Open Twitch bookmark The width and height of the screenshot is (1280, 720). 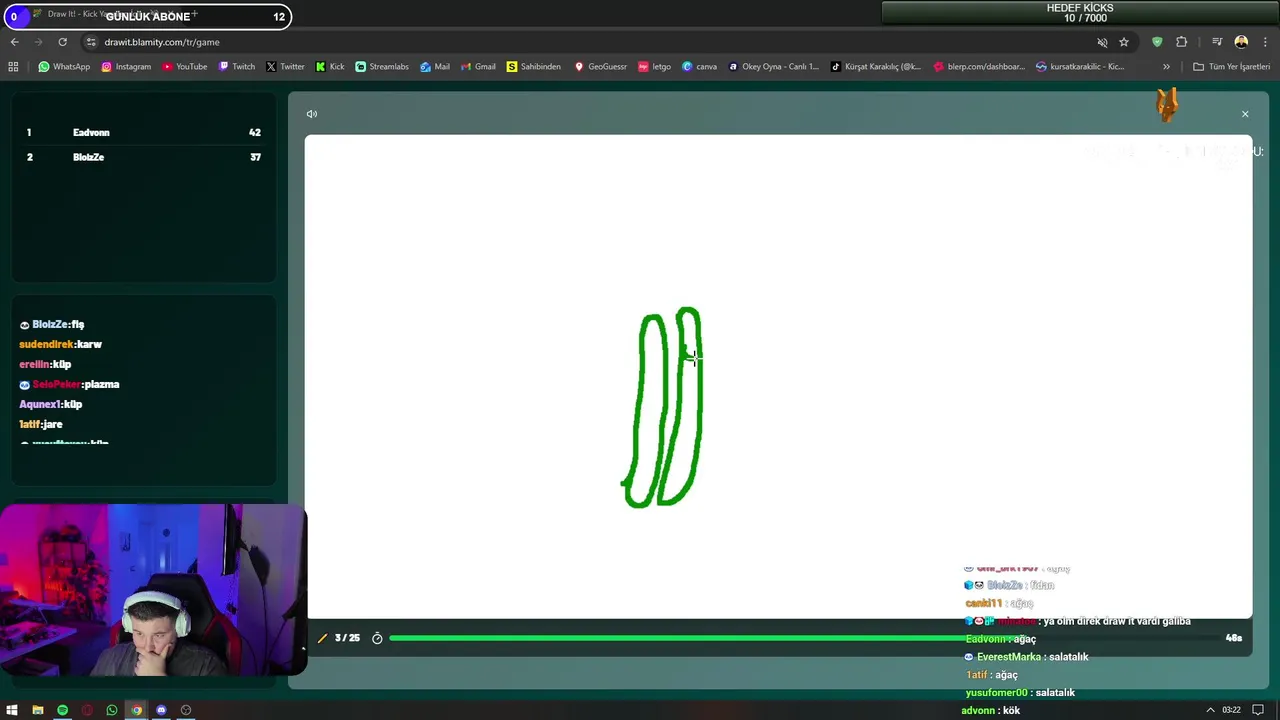click(237, 67)
